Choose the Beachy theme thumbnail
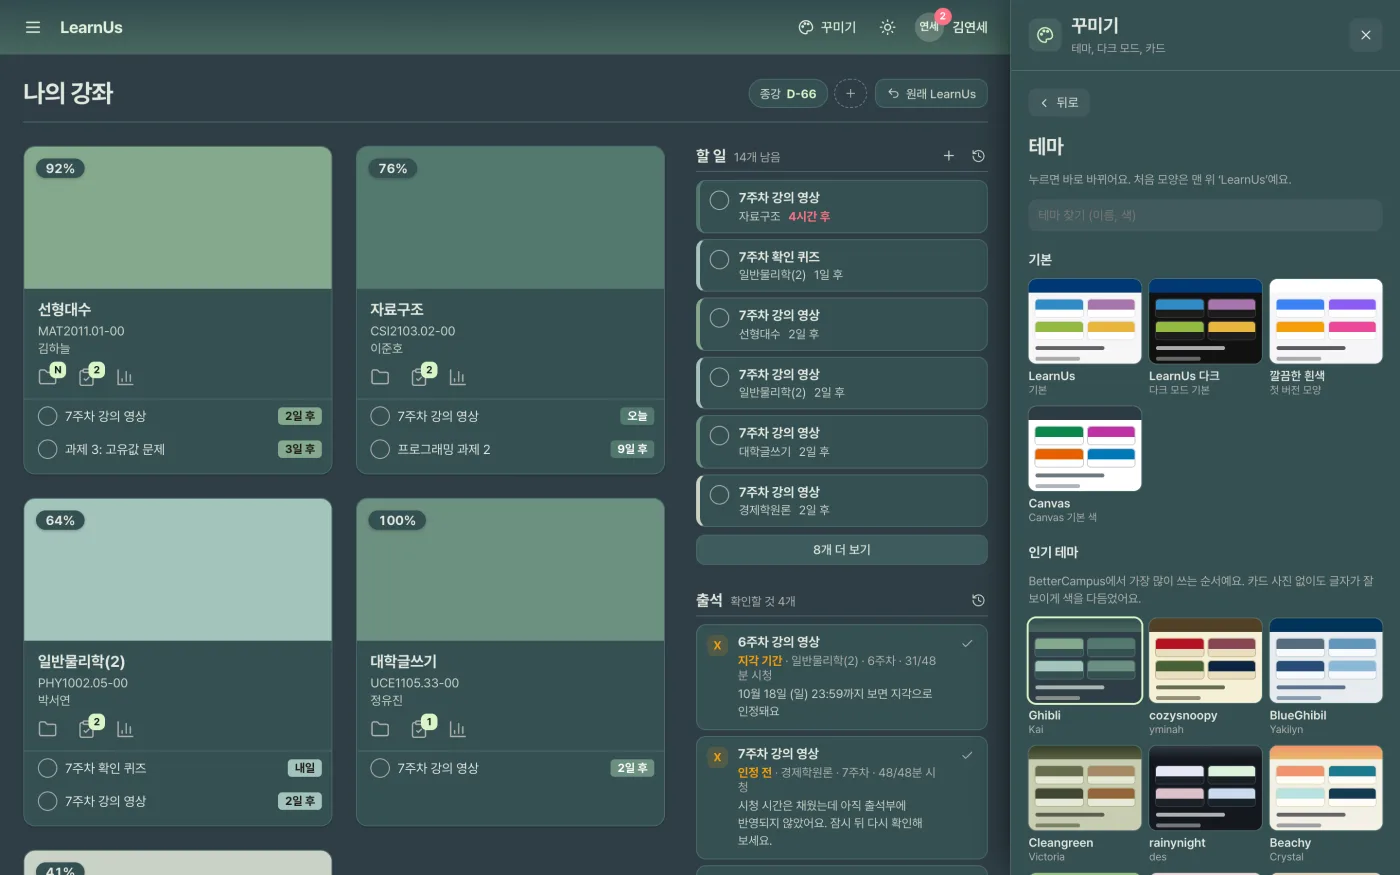The image size is (1400, 875). (1326, 788)
